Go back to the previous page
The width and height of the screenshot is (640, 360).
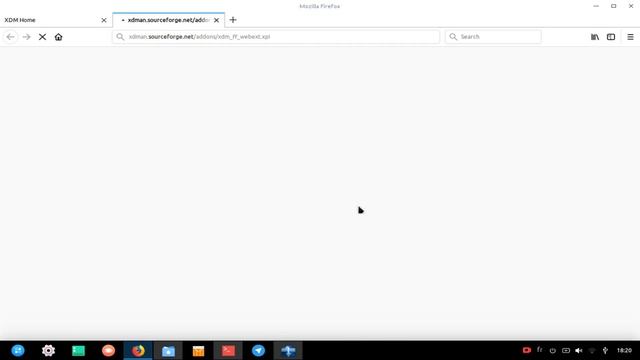coord(11,37)
